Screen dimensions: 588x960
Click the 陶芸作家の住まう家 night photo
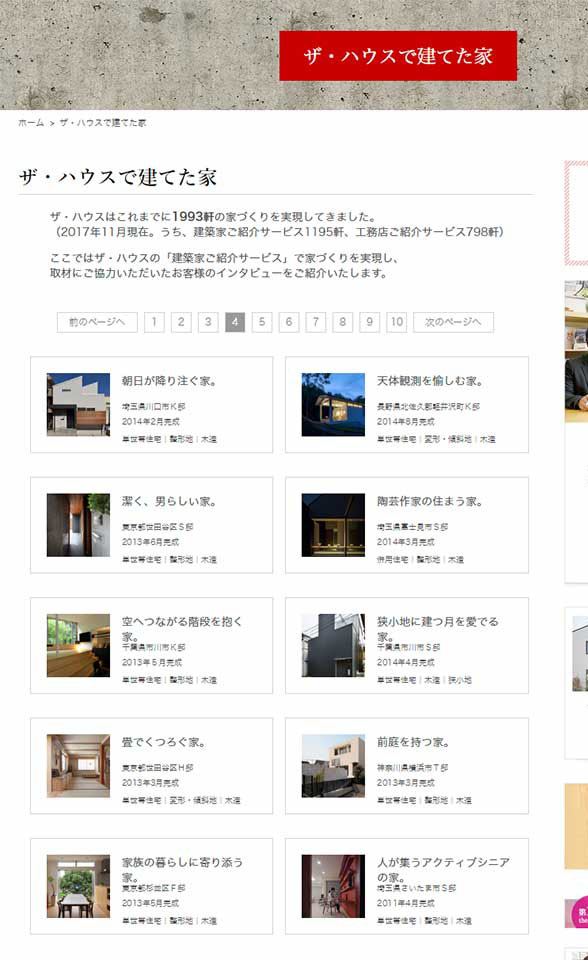coord(333,525)
